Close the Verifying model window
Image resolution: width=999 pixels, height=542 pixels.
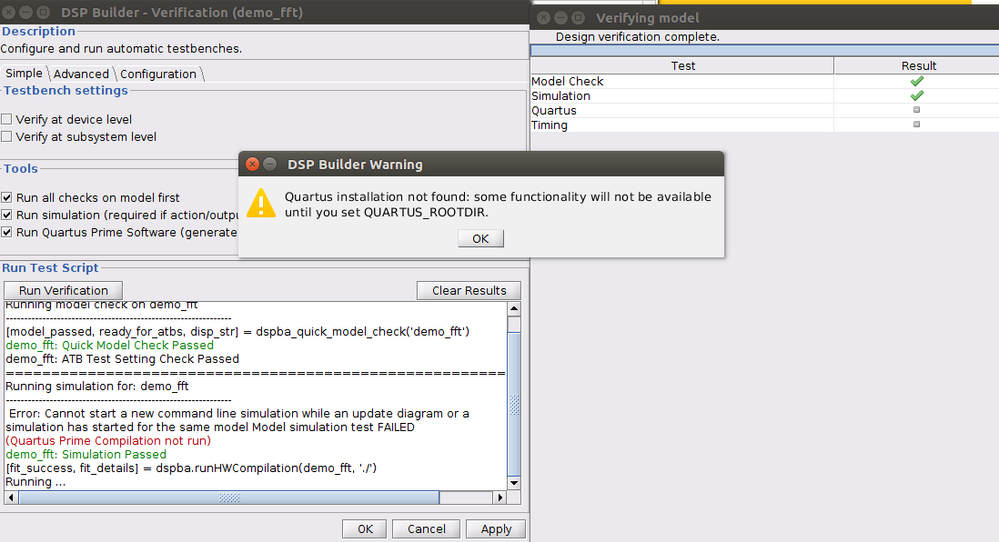click(543, 18)
